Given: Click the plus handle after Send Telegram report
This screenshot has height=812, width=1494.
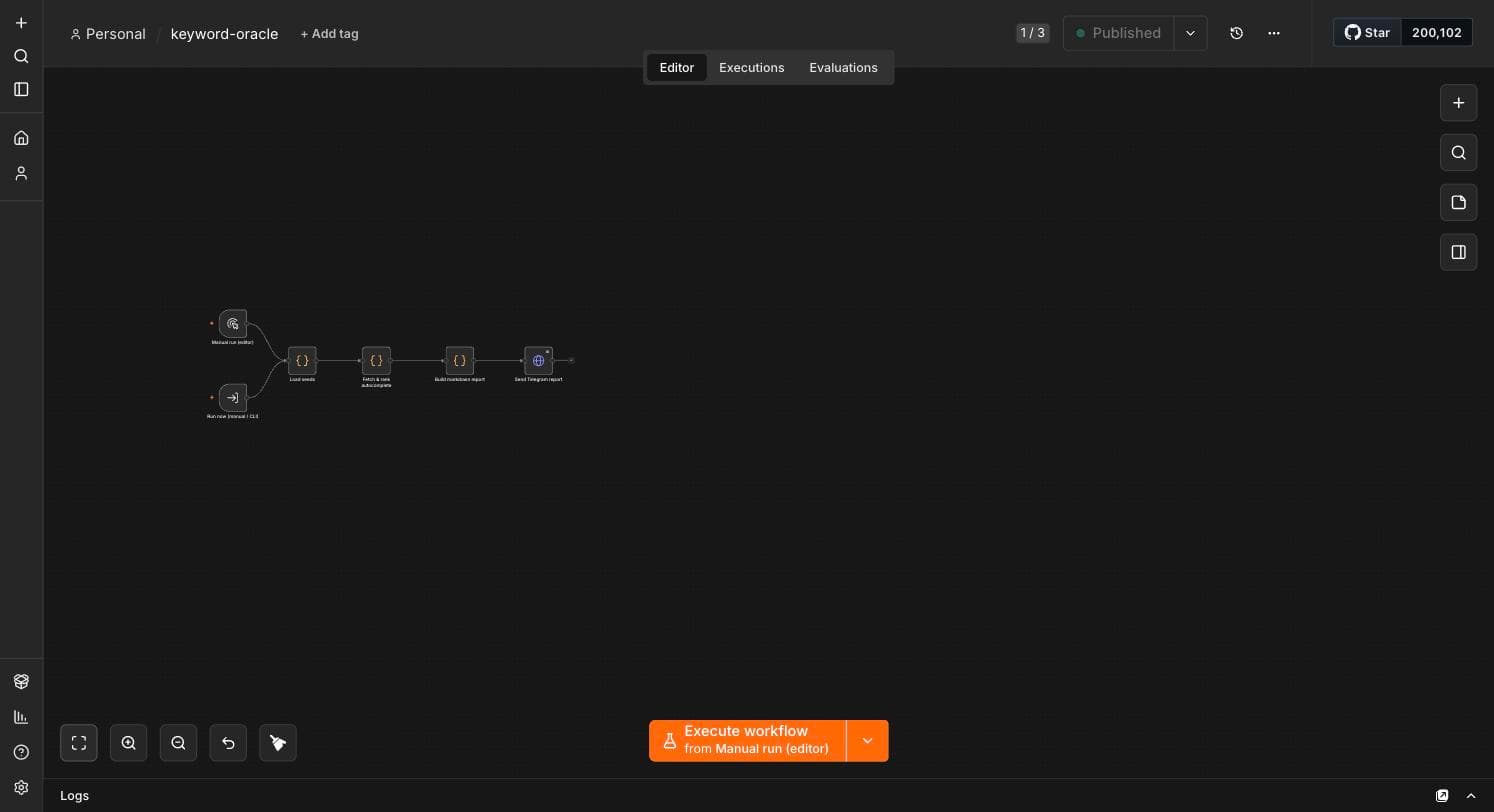Looking at the screenshot, I should pos(571,360).
